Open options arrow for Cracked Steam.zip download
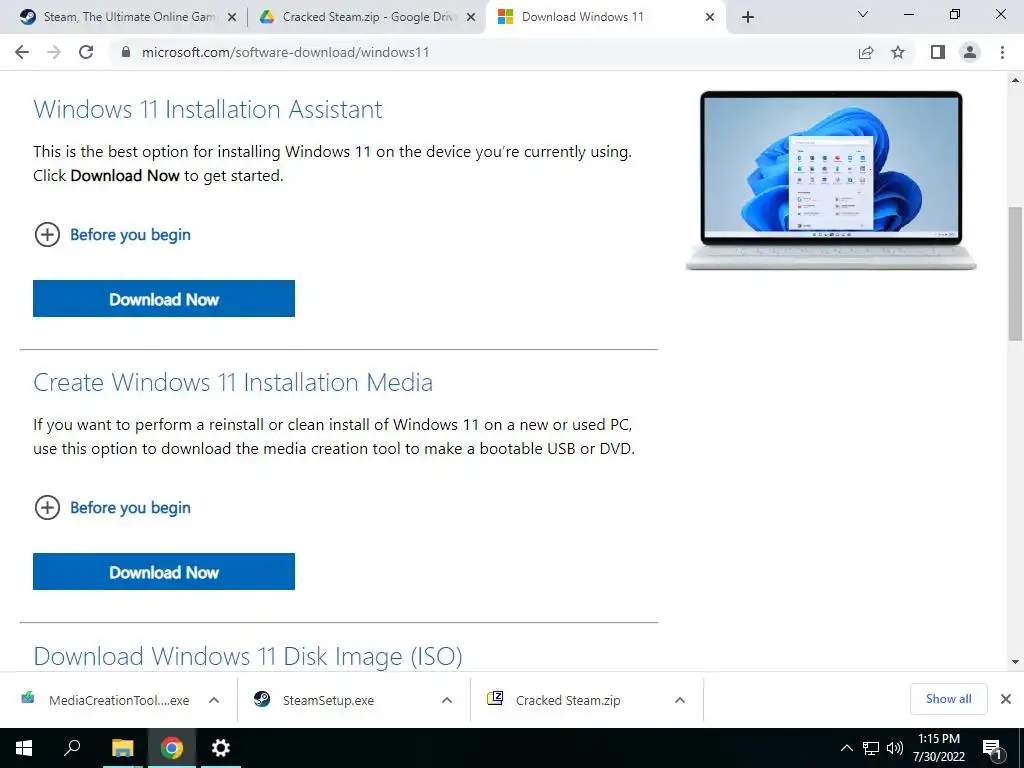Image resolution: width=1024 pixels, height=768 pixels. pyautogui.click(x=680, y=700)
